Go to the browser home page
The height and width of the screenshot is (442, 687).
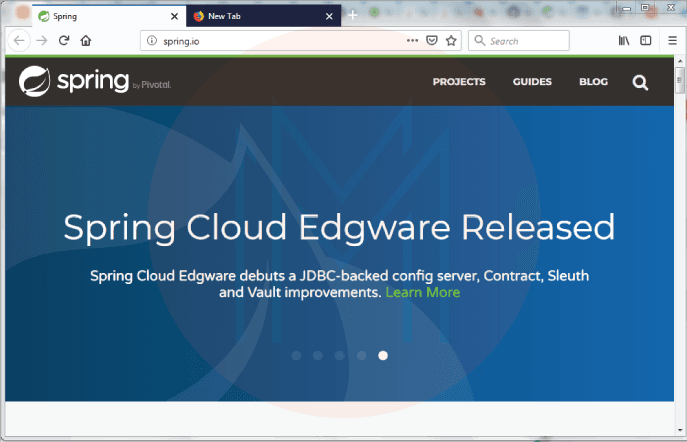point(86,41)
